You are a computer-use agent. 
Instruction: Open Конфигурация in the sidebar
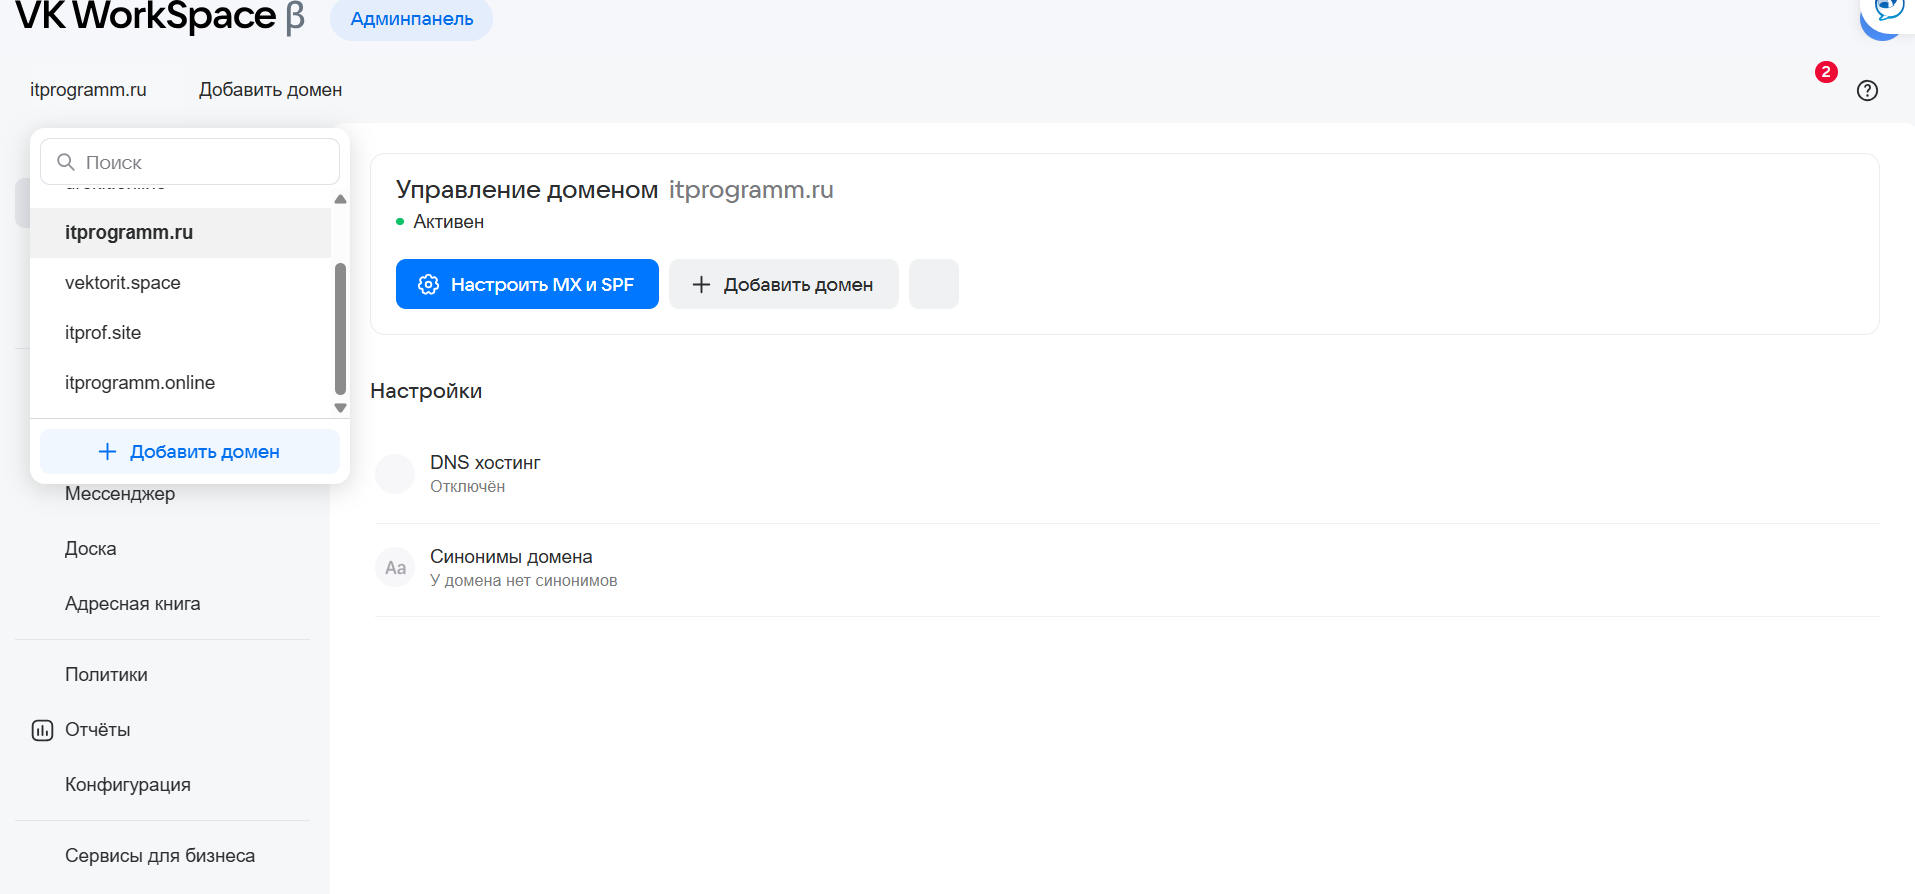tap(128, 785)
